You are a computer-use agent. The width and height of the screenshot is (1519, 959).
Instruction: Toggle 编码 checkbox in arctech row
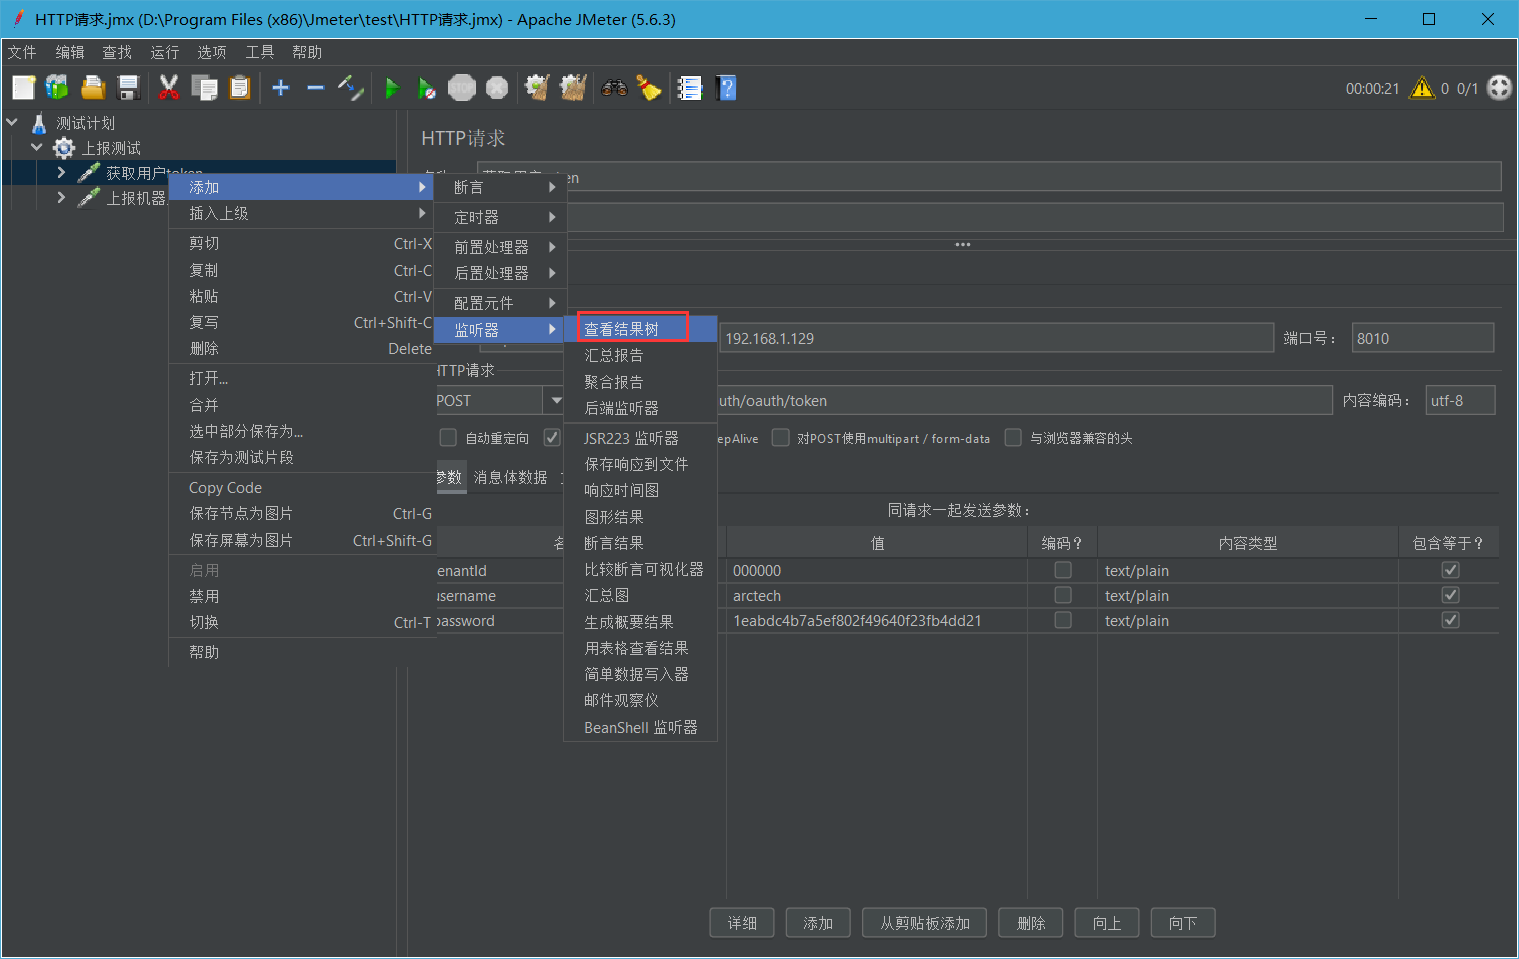point(1063,595)
